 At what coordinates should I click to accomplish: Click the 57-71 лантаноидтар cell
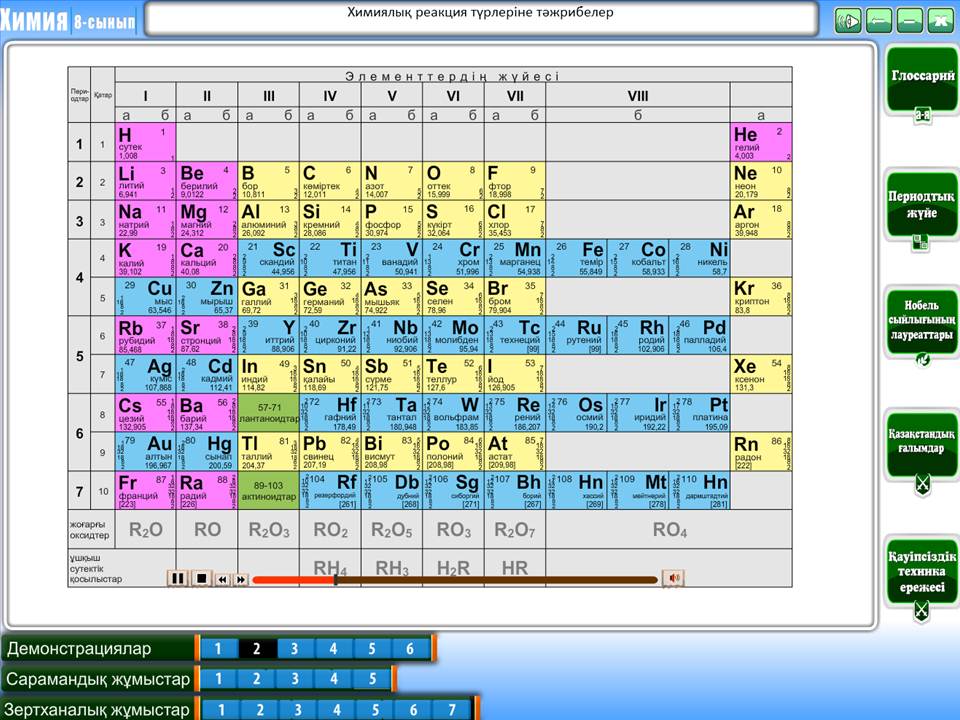coord(269,413)
